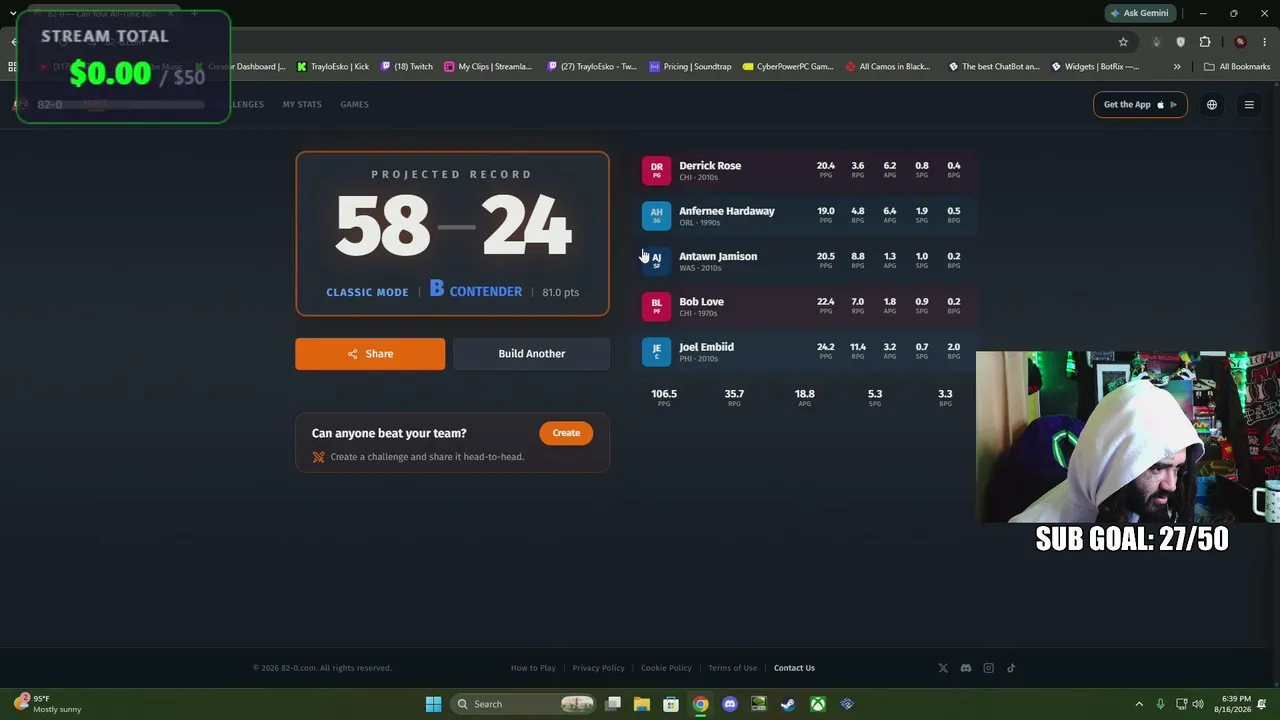The width and height of the screenshot is (1280, 720).
Task: Open the My Clips Streamlabs bookmark
Action: pos(488,67)
